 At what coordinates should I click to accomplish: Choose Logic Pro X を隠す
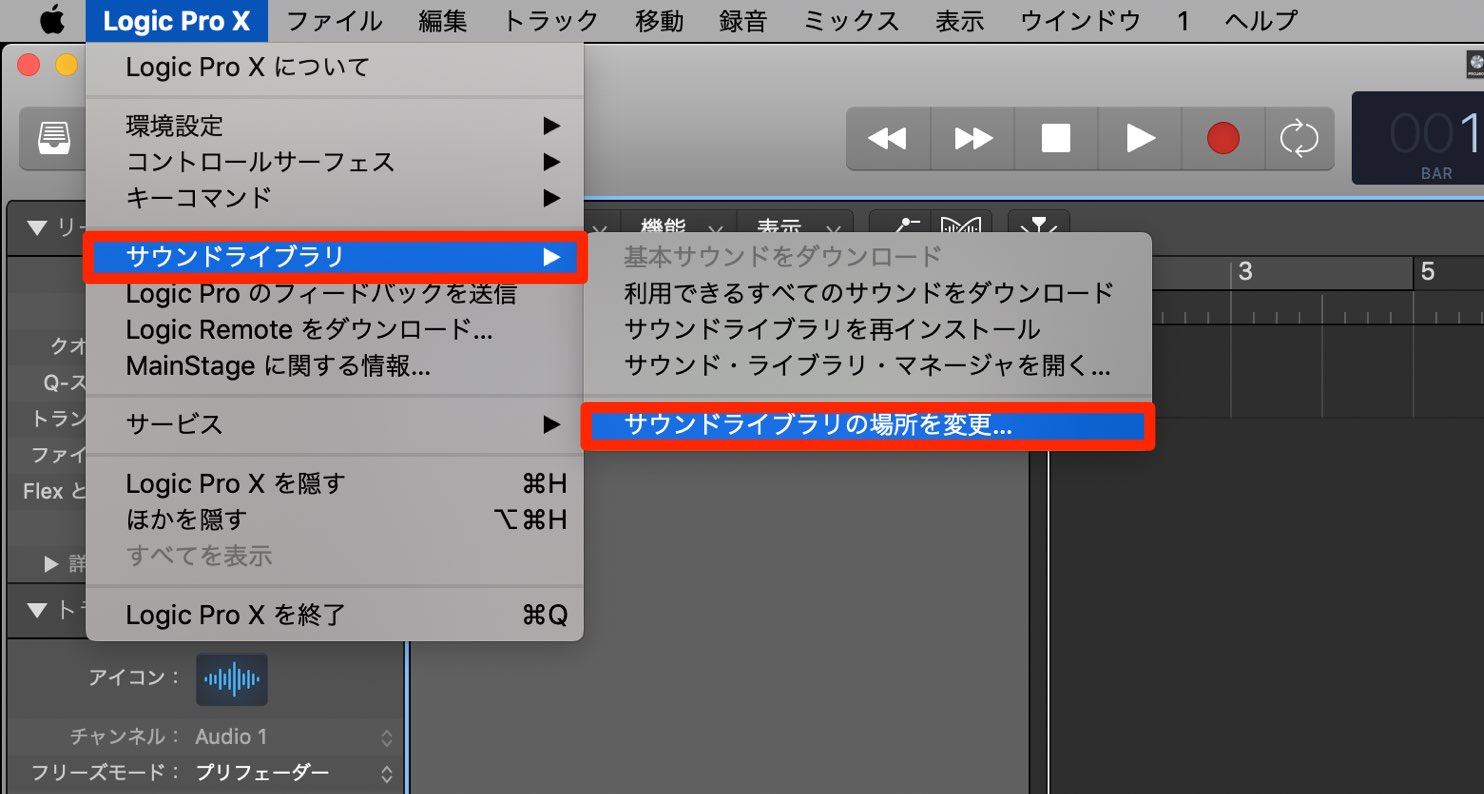click(x=334, y=484)
